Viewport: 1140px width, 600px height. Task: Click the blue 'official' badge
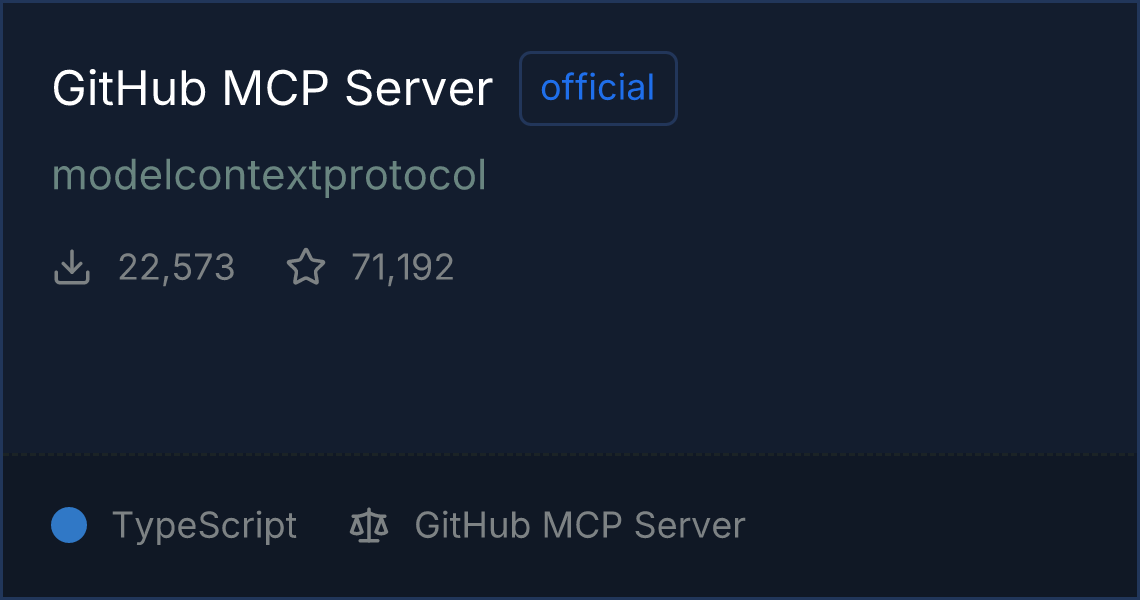pyautogui.click(x=598, y=88)
